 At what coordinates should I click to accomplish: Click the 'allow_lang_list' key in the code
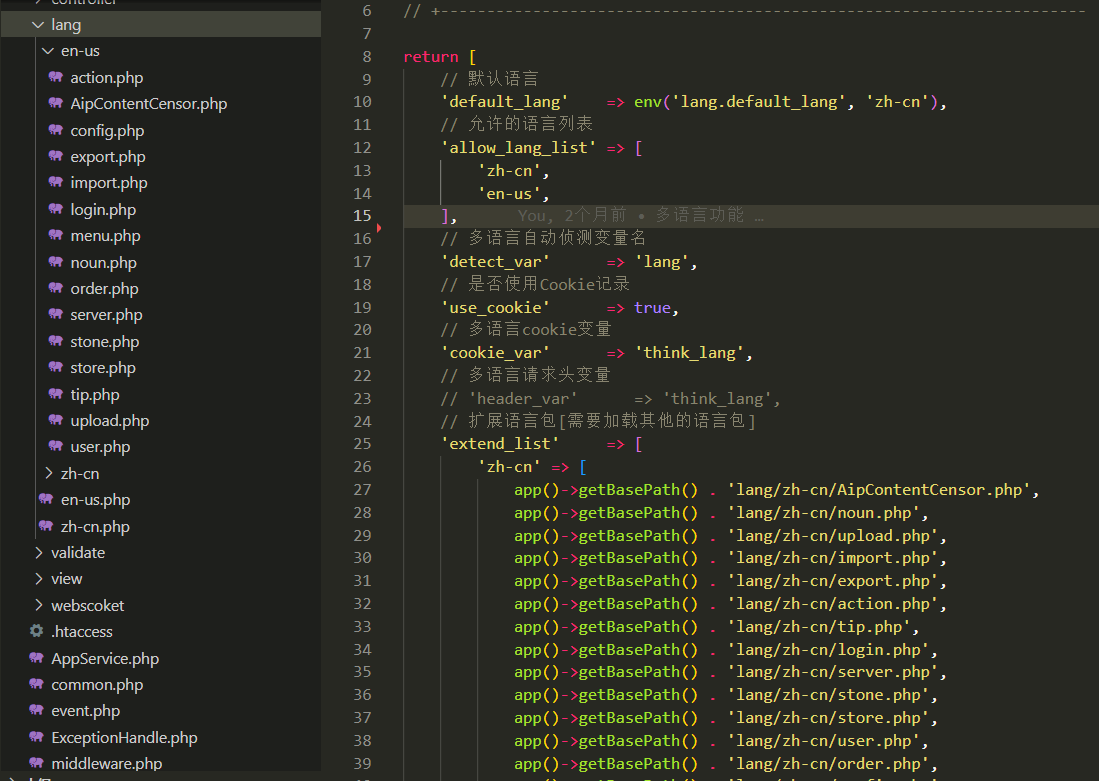point(519,148)
